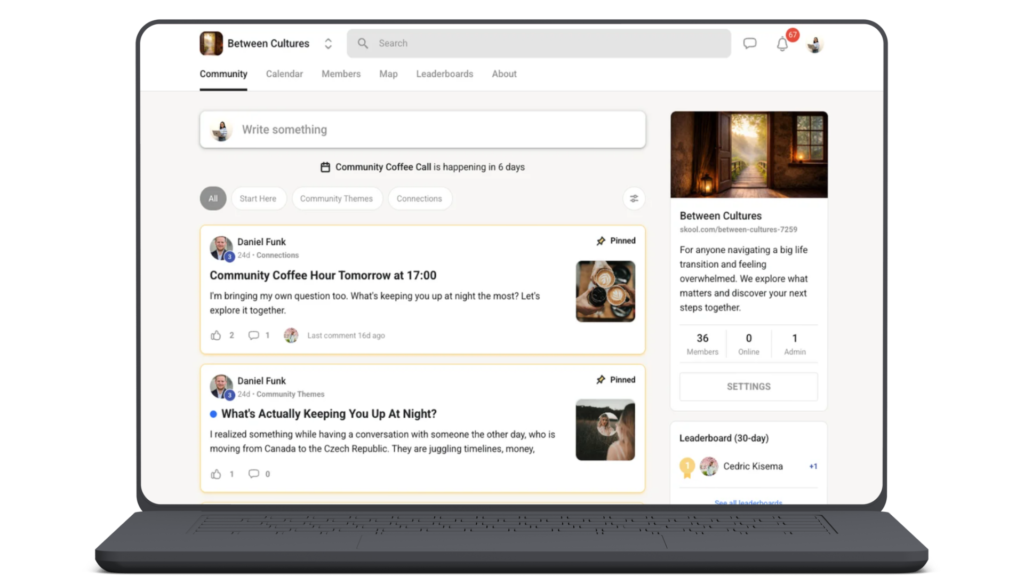The width and height of the screenshot is (1024, 576).
Task: Click the 36 Members stat
Action: (702, 344)
